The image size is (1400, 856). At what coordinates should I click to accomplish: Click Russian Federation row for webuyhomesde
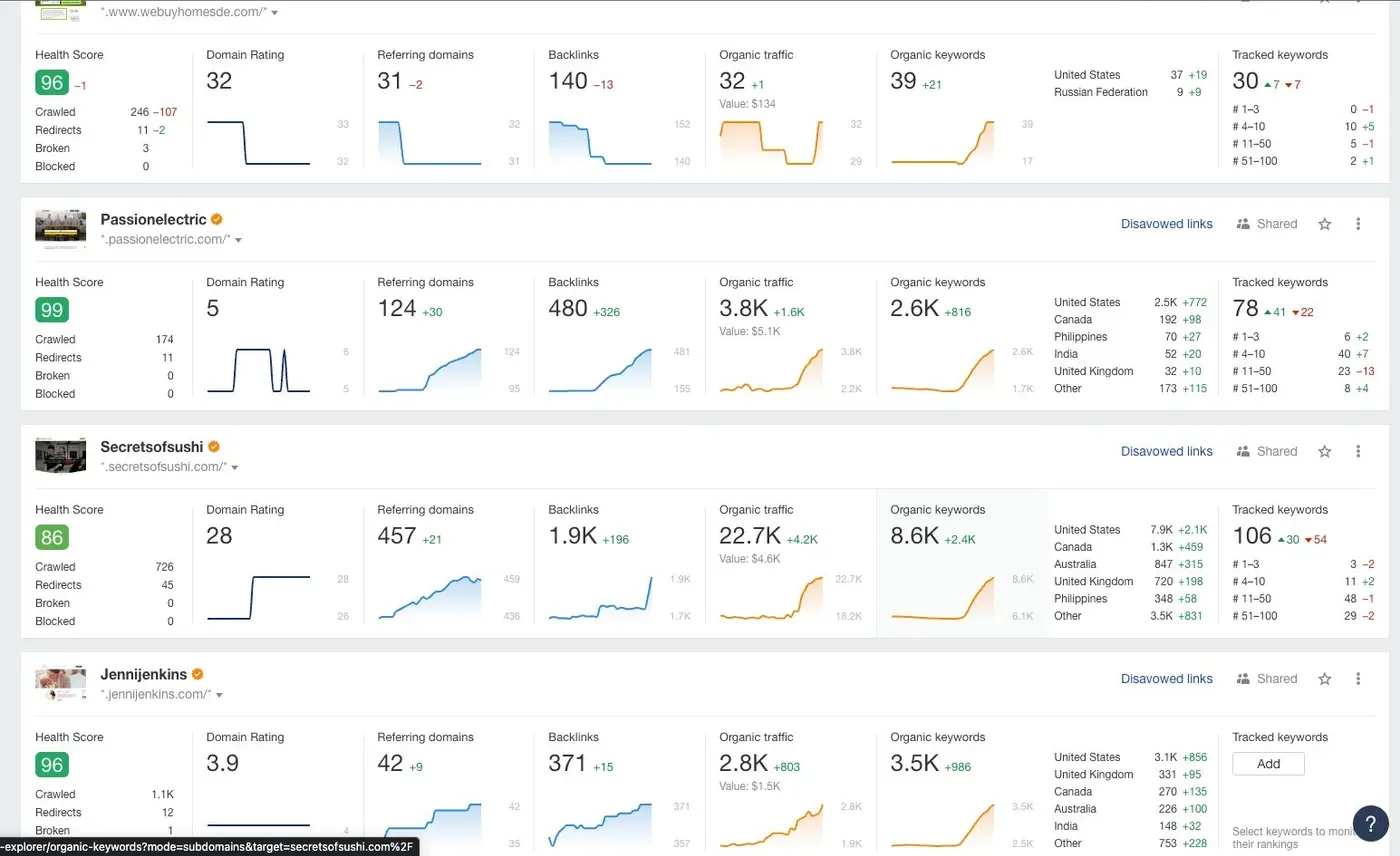[1130, 92]
